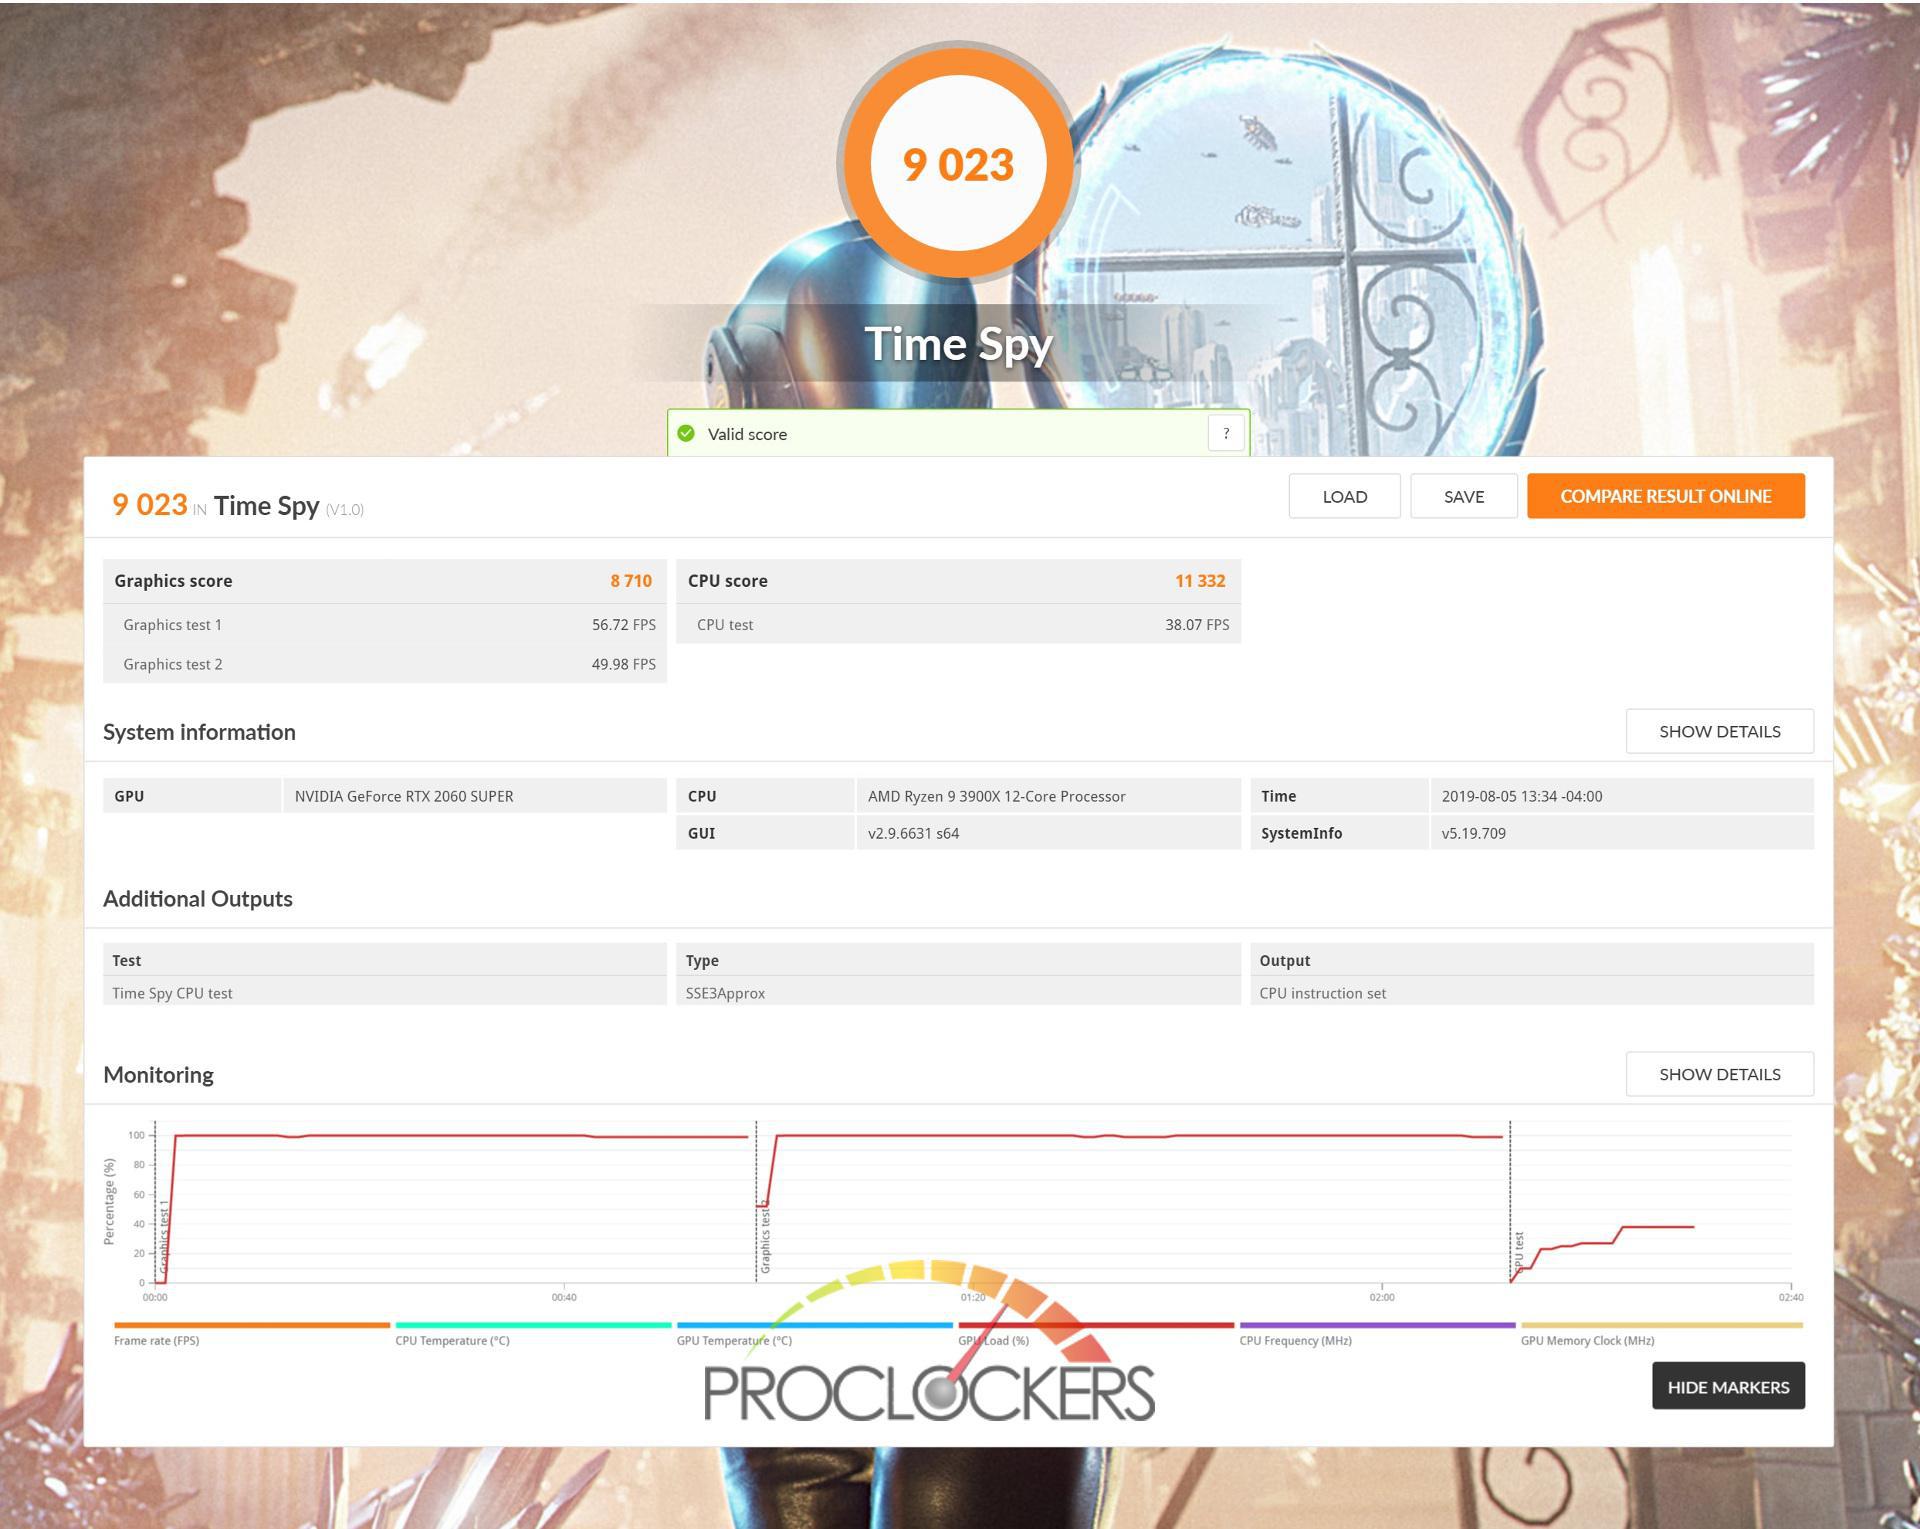1920x1529 pixels.
Task: Click the CPU test timeline marker
Action: (x=1518, y=1253)
